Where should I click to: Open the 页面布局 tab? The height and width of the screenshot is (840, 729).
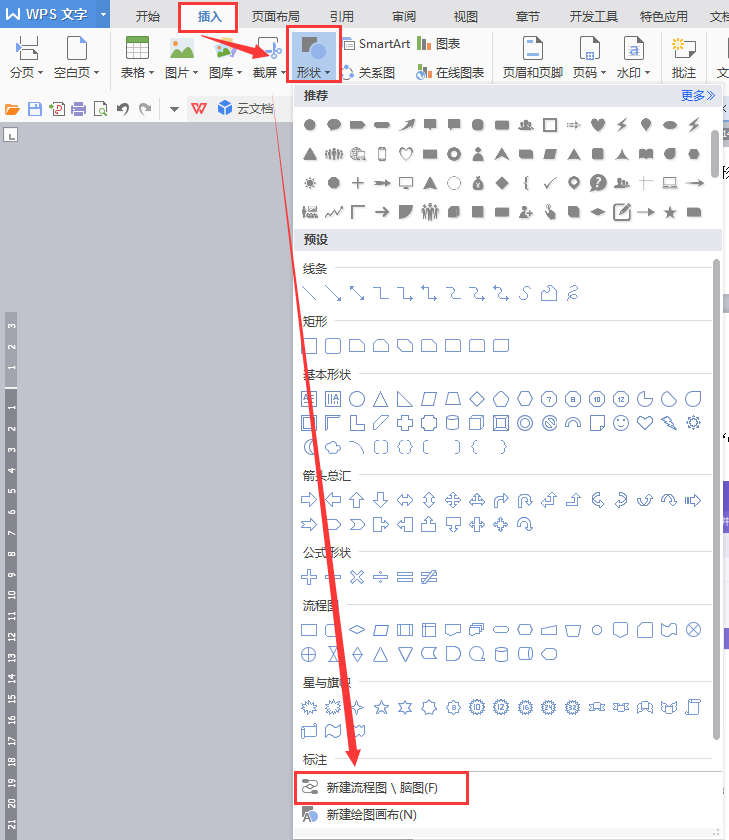pyautogui.click(x=275, y=16)
